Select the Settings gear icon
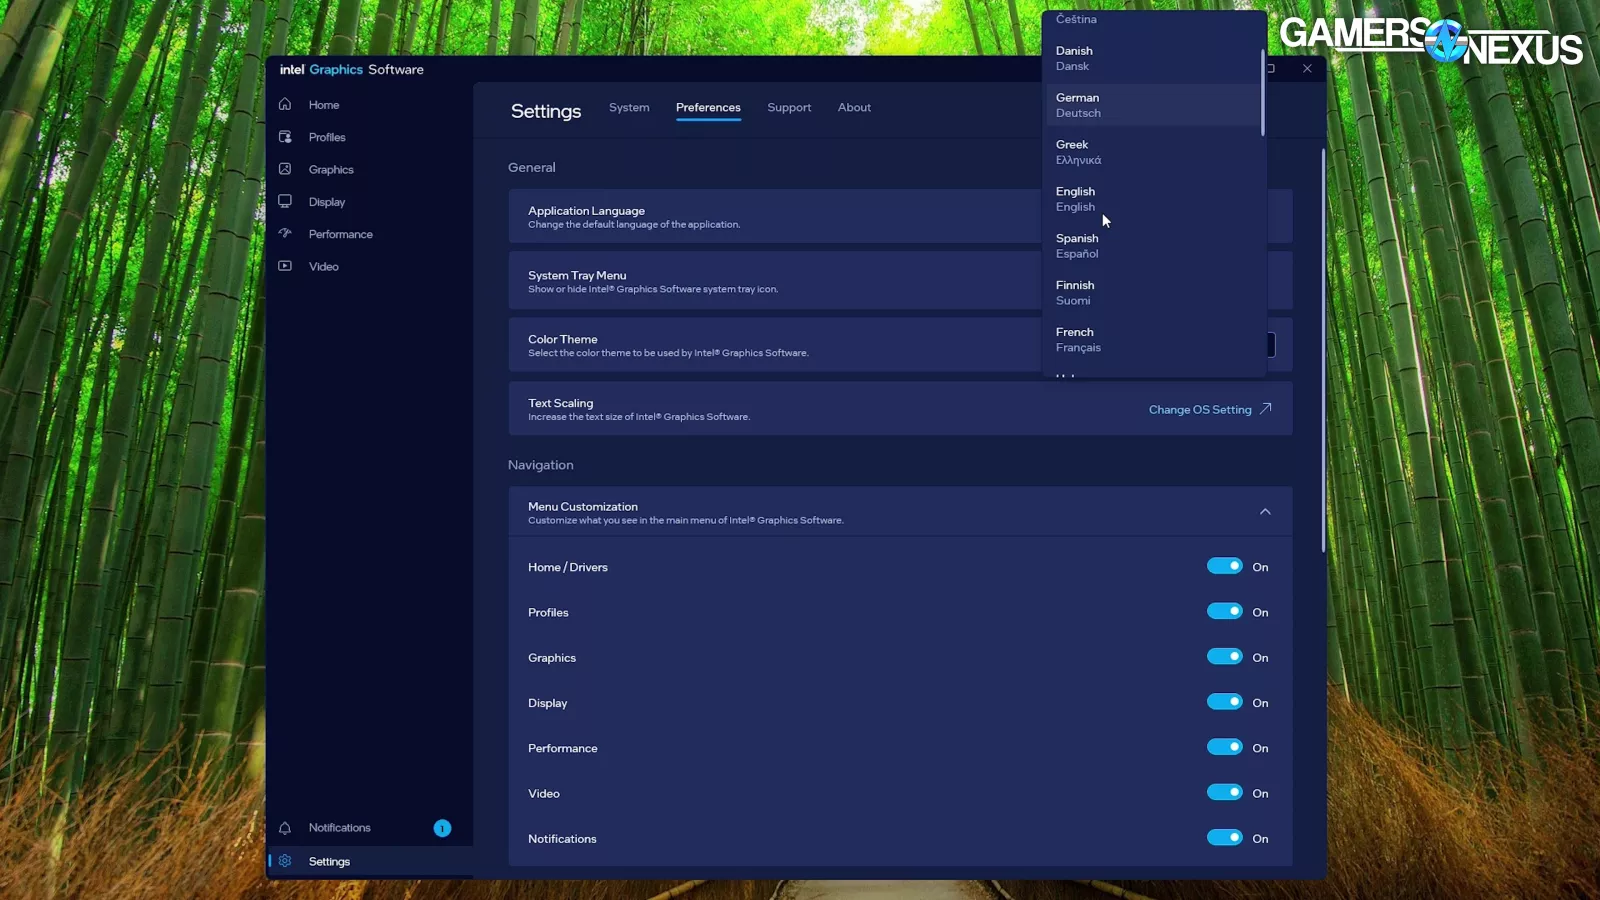Viewport: 1600px width, 900px height. click(x=284, y=860)
